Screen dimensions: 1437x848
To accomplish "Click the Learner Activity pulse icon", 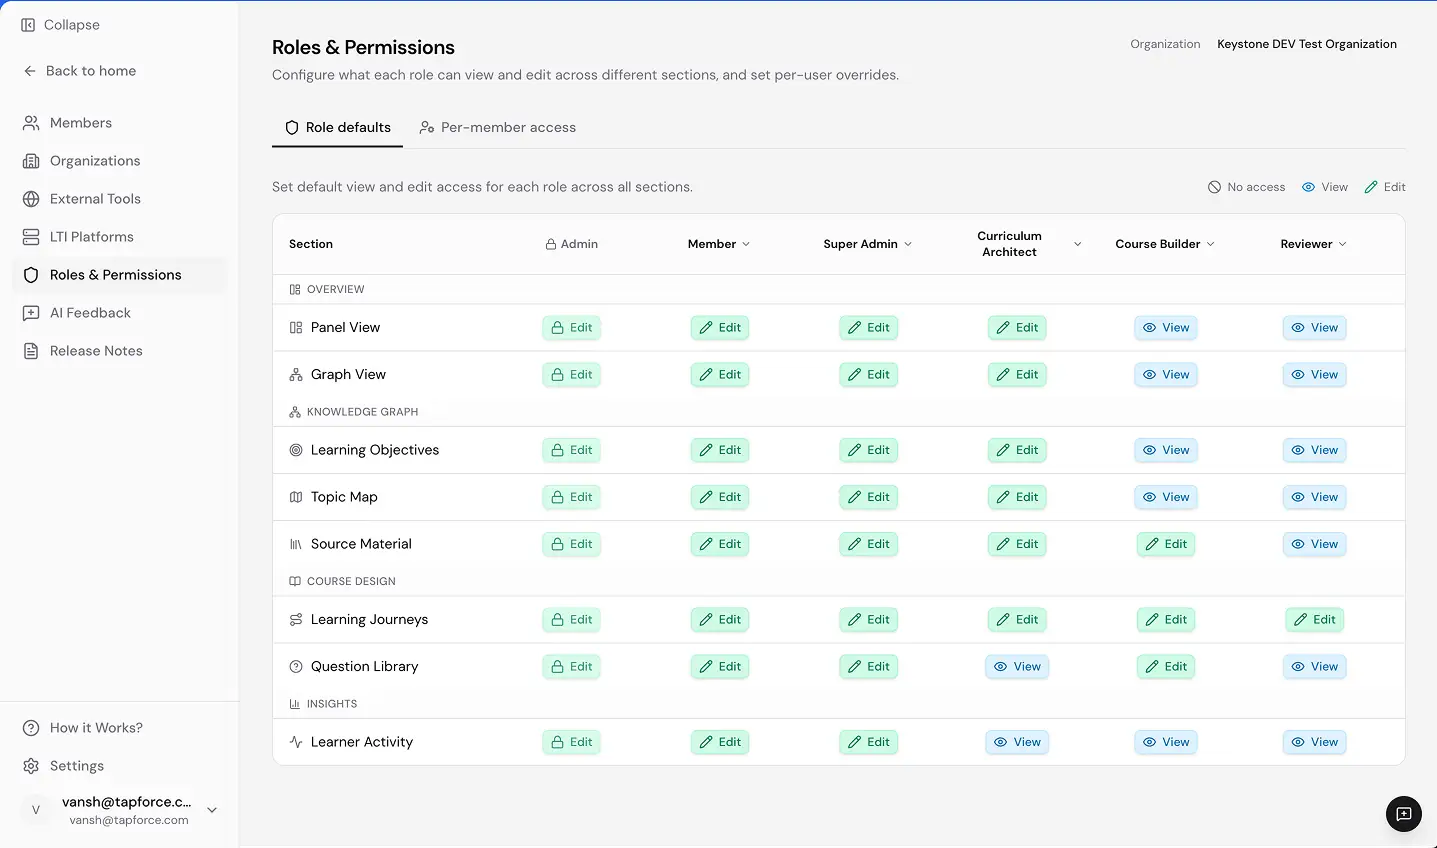I will [x=296, y=742].
